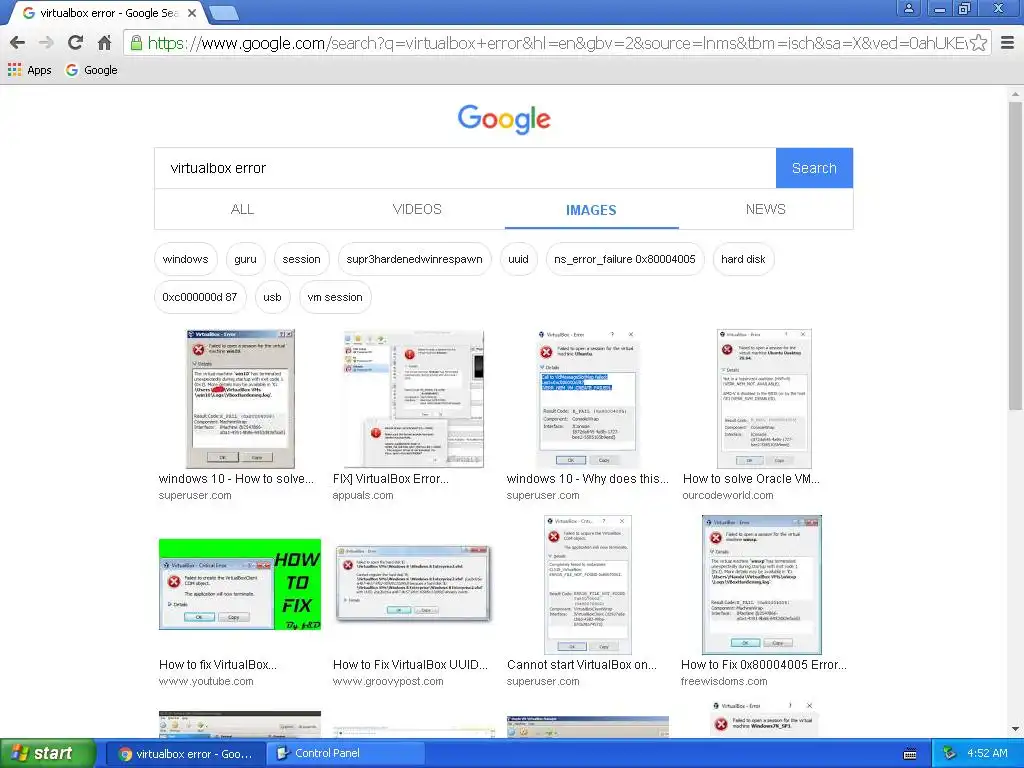
Task: Click the ourcodeworld.com source text
Action: [x=728, y=495]
